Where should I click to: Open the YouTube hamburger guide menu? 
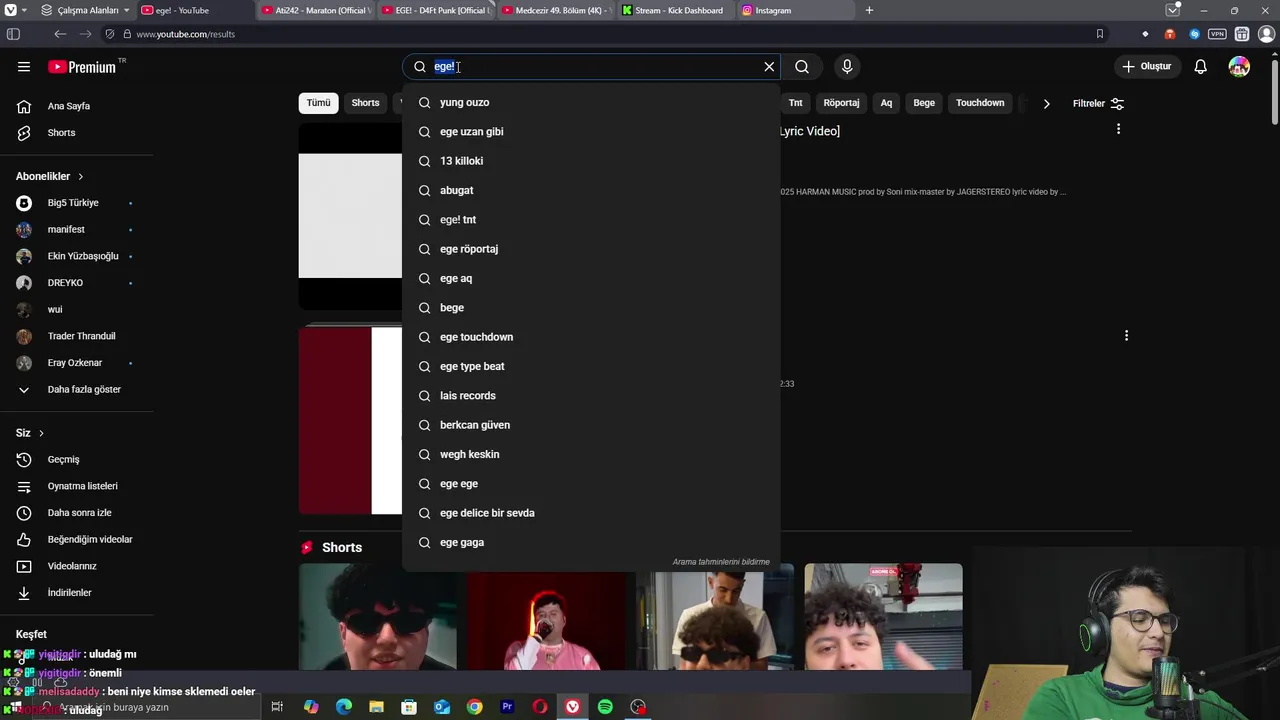[24, 67]
